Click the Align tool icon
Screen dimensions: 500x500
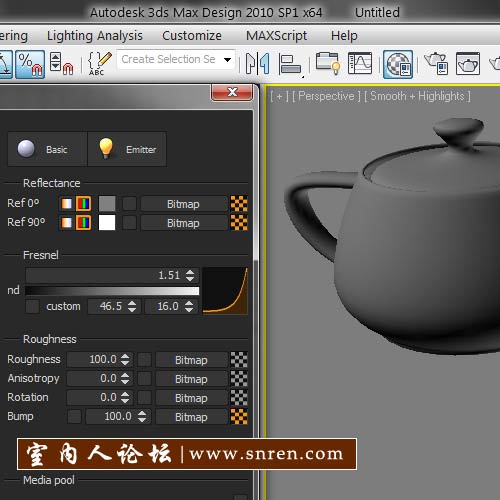pos(290,64)
